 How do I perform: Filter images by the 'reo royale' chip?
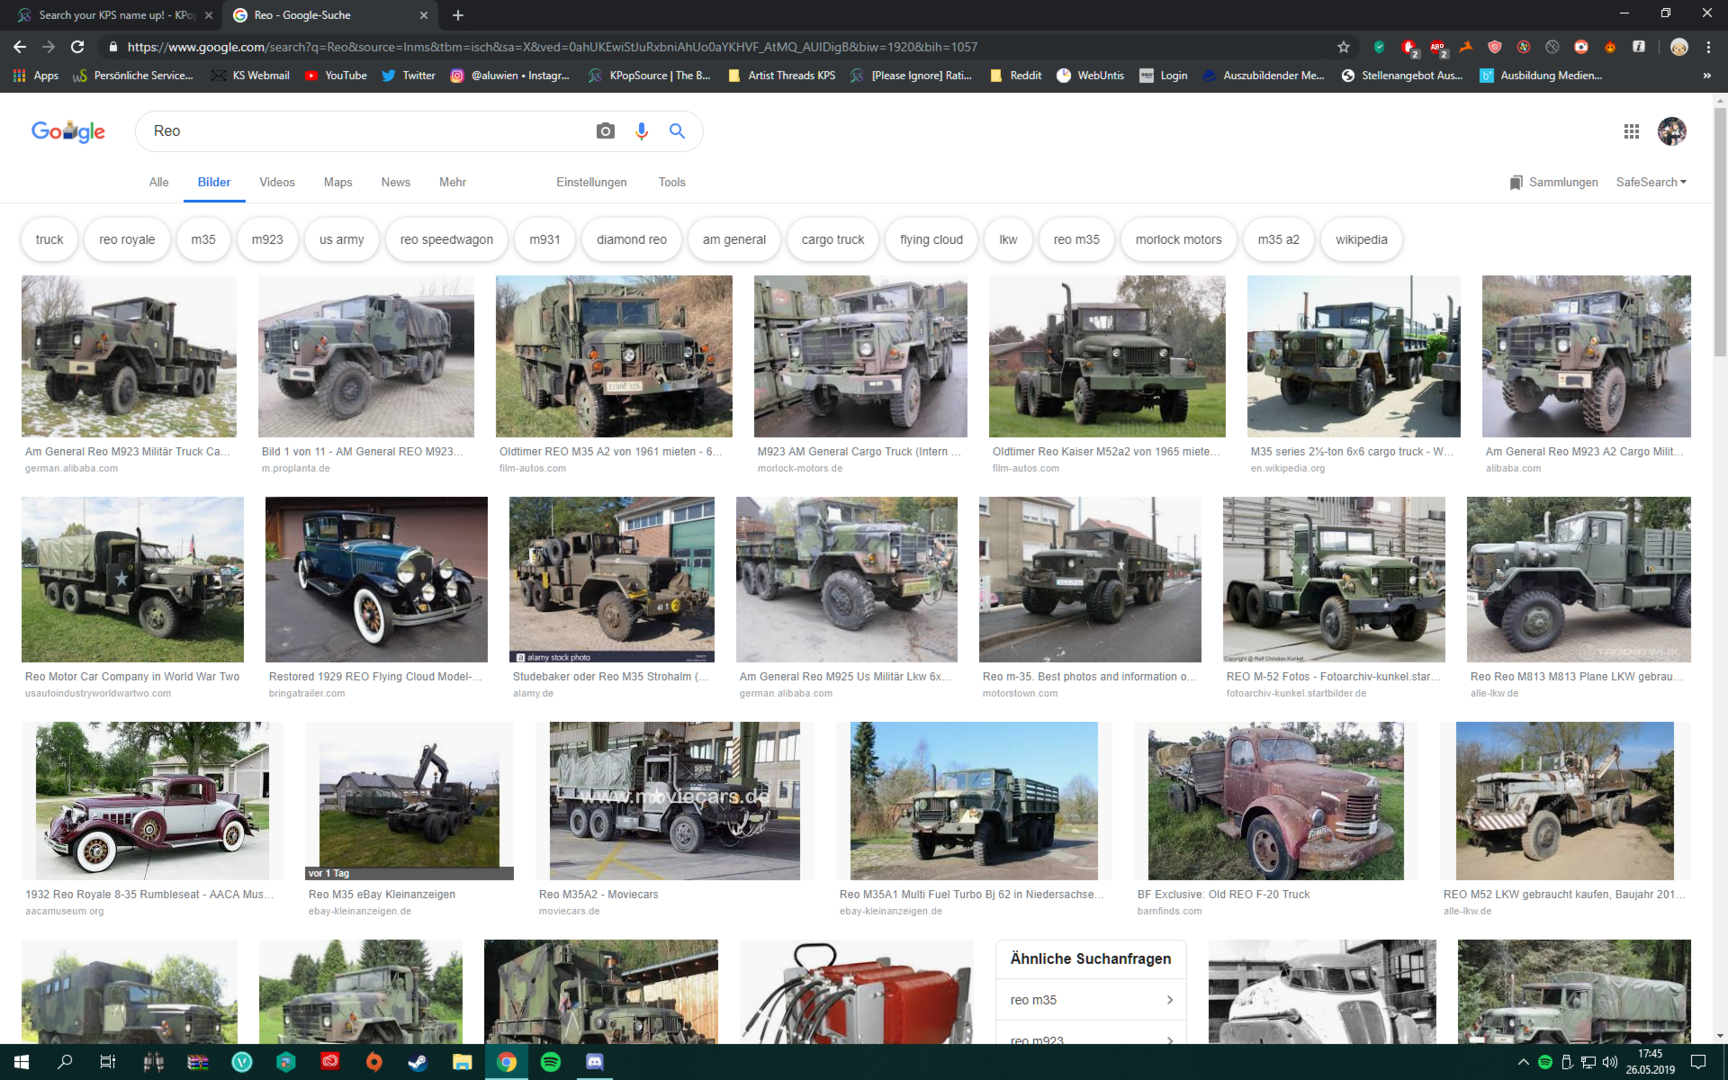[x=127, y=240]
